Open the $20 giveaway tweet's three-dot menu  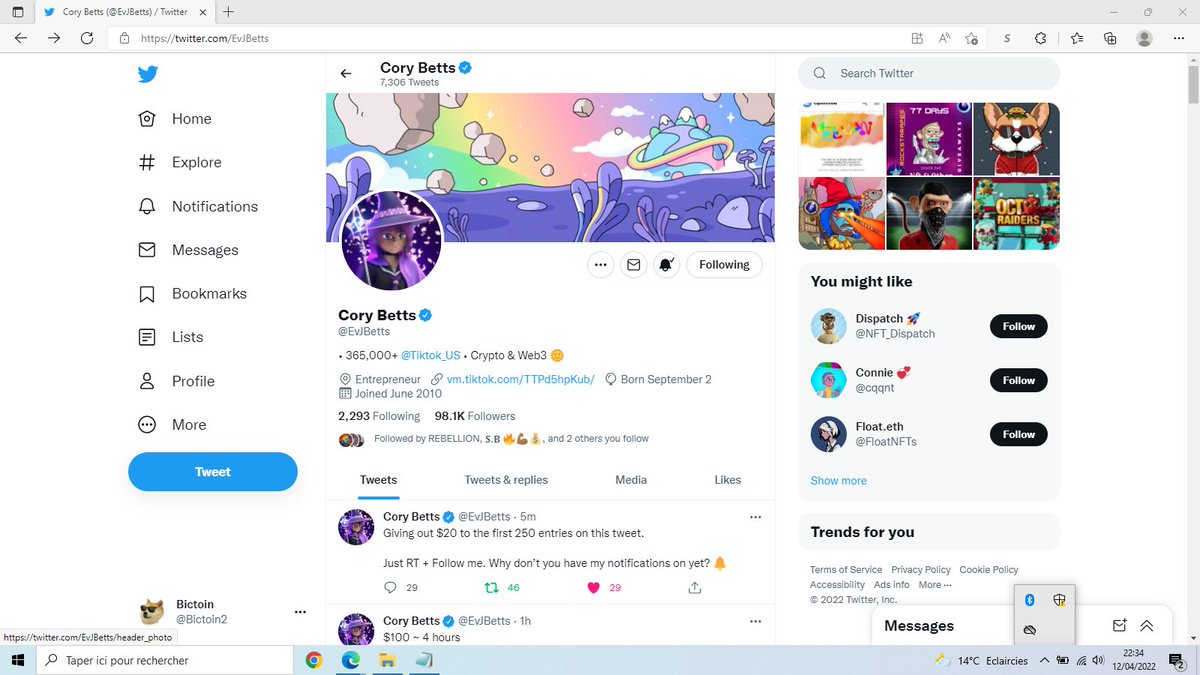[755, 517]
